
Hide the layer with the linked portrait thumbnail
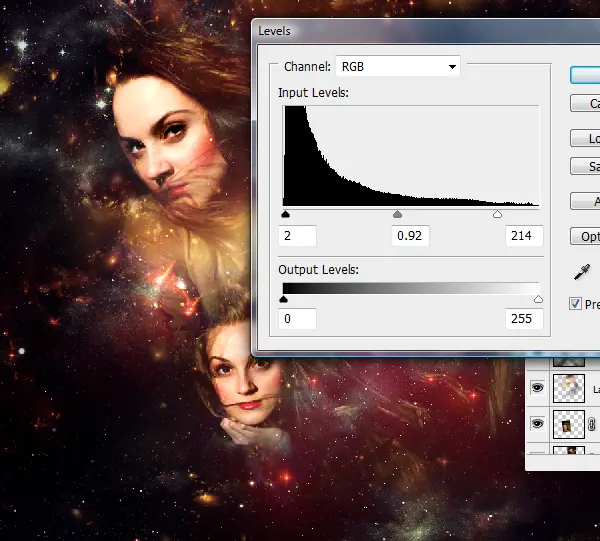(x=537, y=424)
